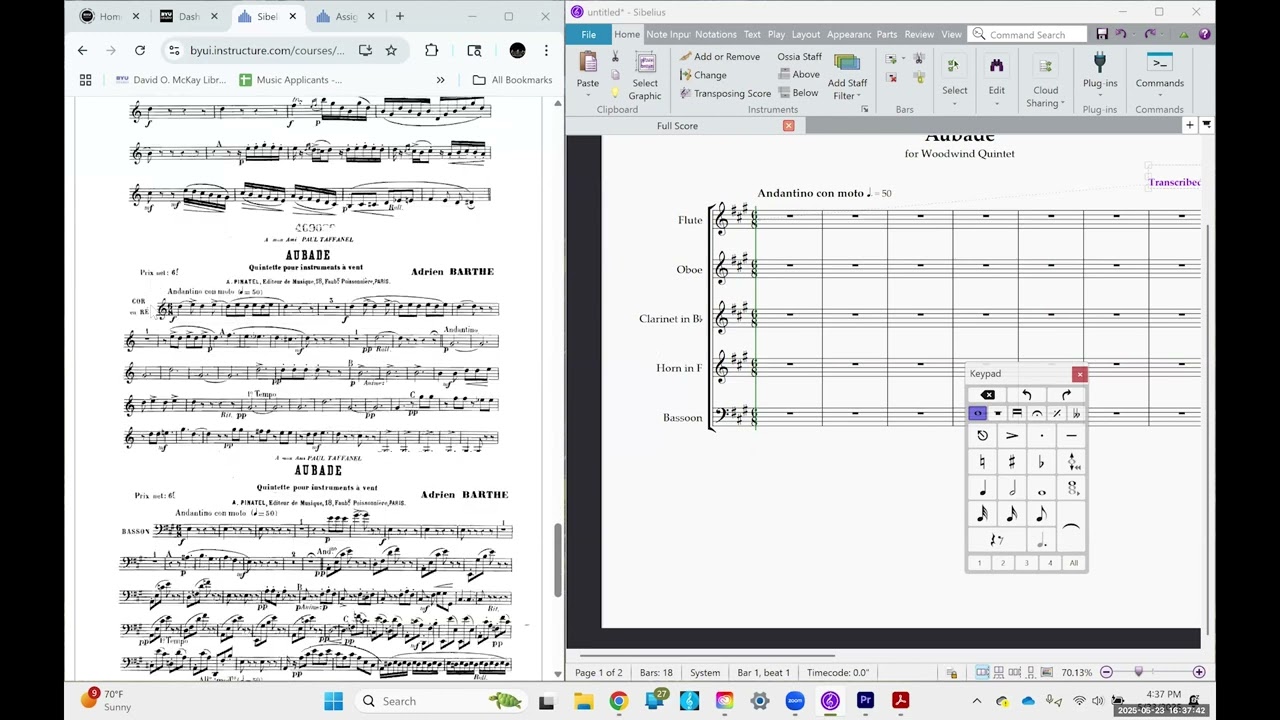Viewport: 1280px width, 720px height.
Task: Select voice 1 on the Keypad
Action: (x=979, y=563)
